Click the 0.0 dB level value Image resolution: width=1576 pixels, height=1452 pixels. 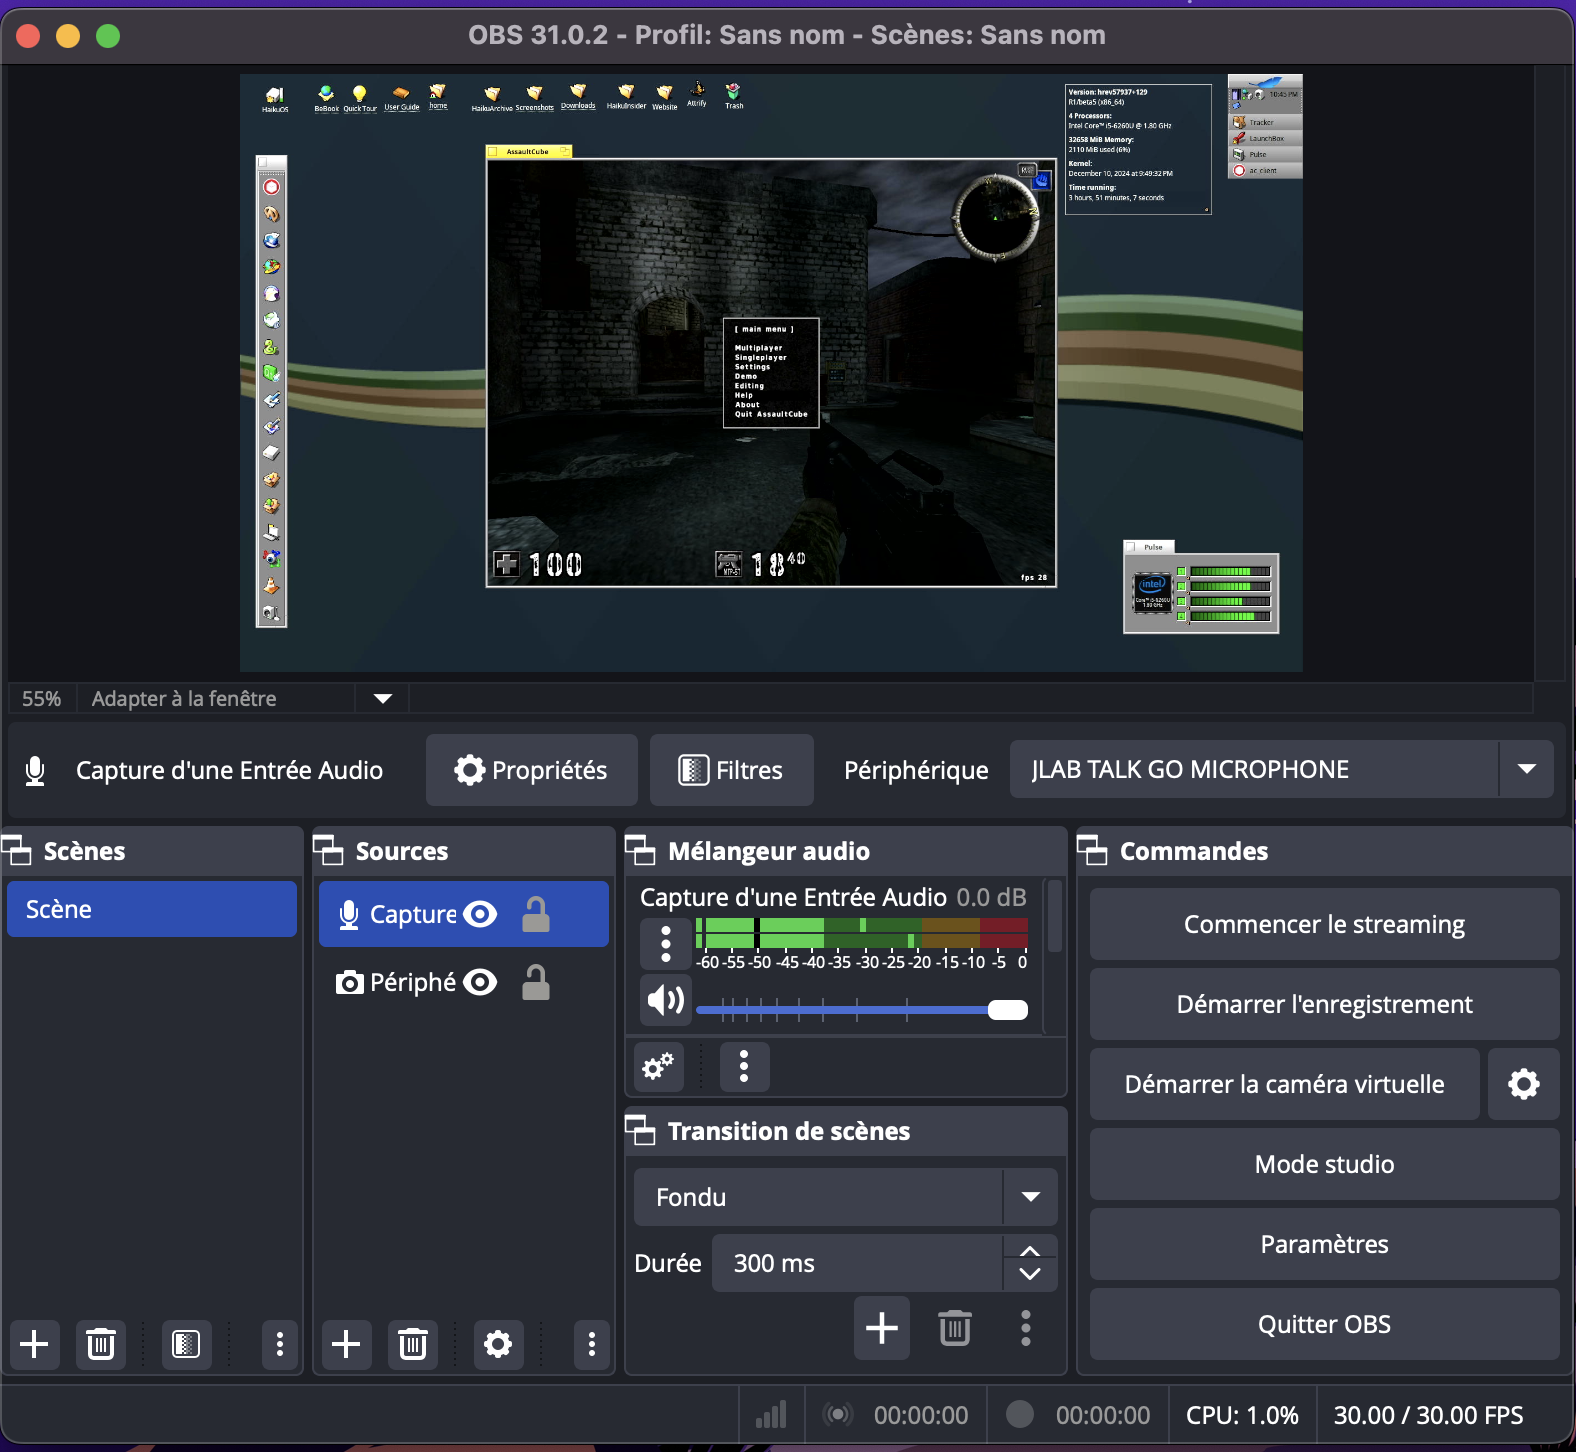click(991, 897)
